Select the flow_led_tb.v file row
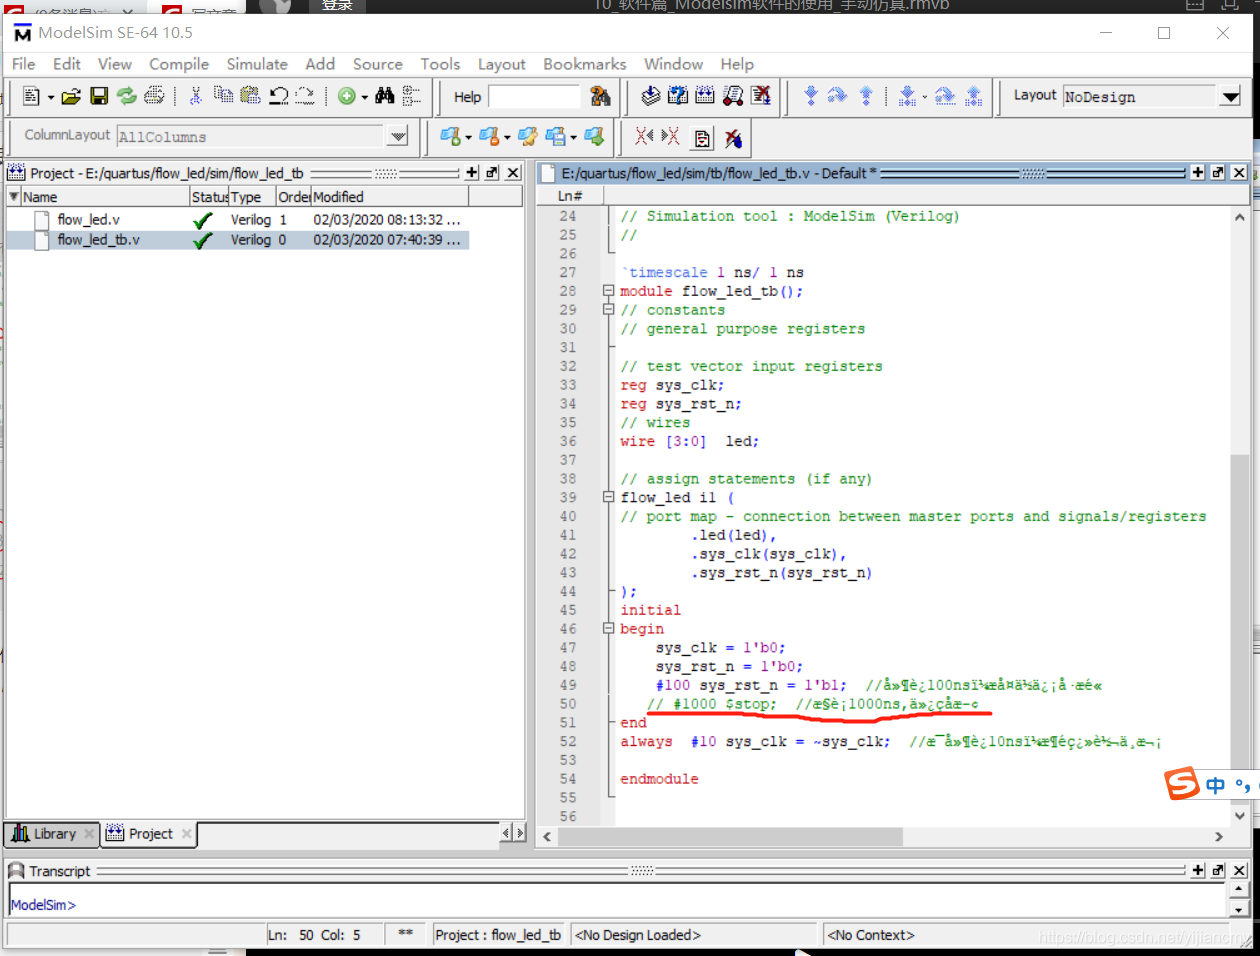1260x956 pixels. [x=238, y=240]
